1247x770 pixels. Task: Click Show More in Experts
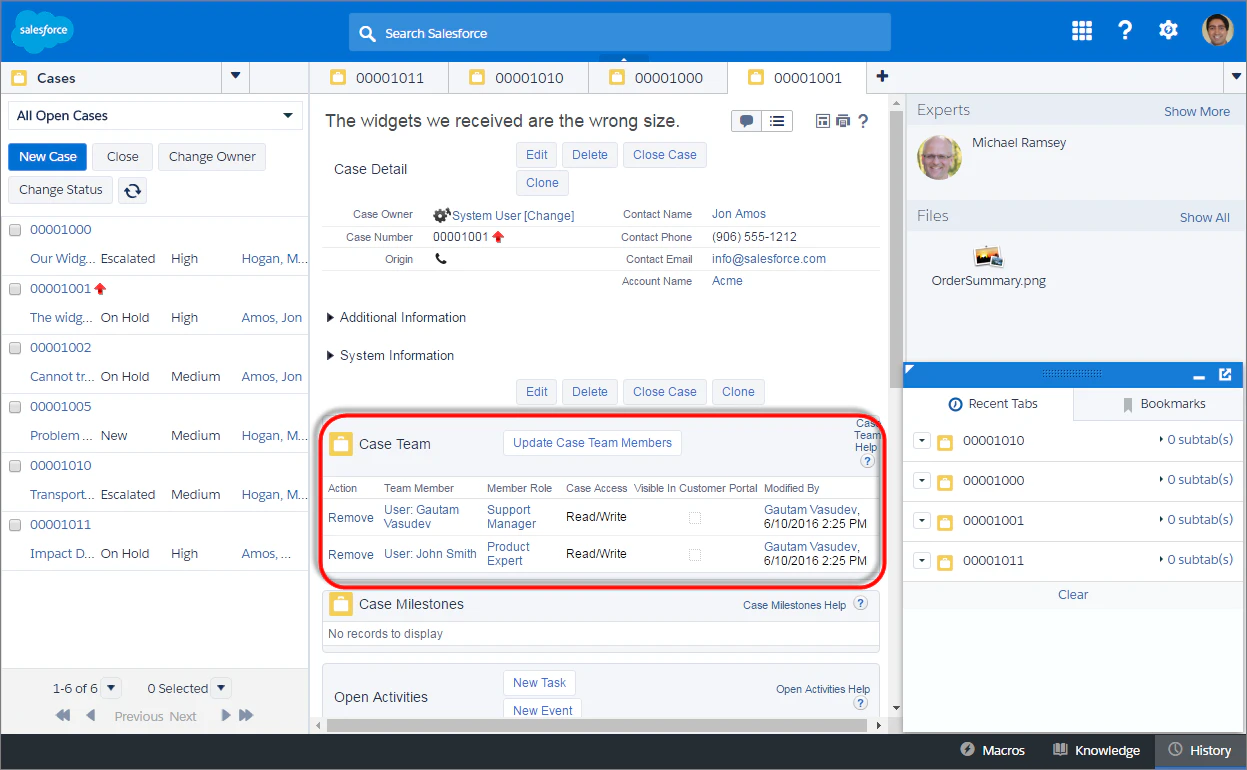[x=1197, y=111]
